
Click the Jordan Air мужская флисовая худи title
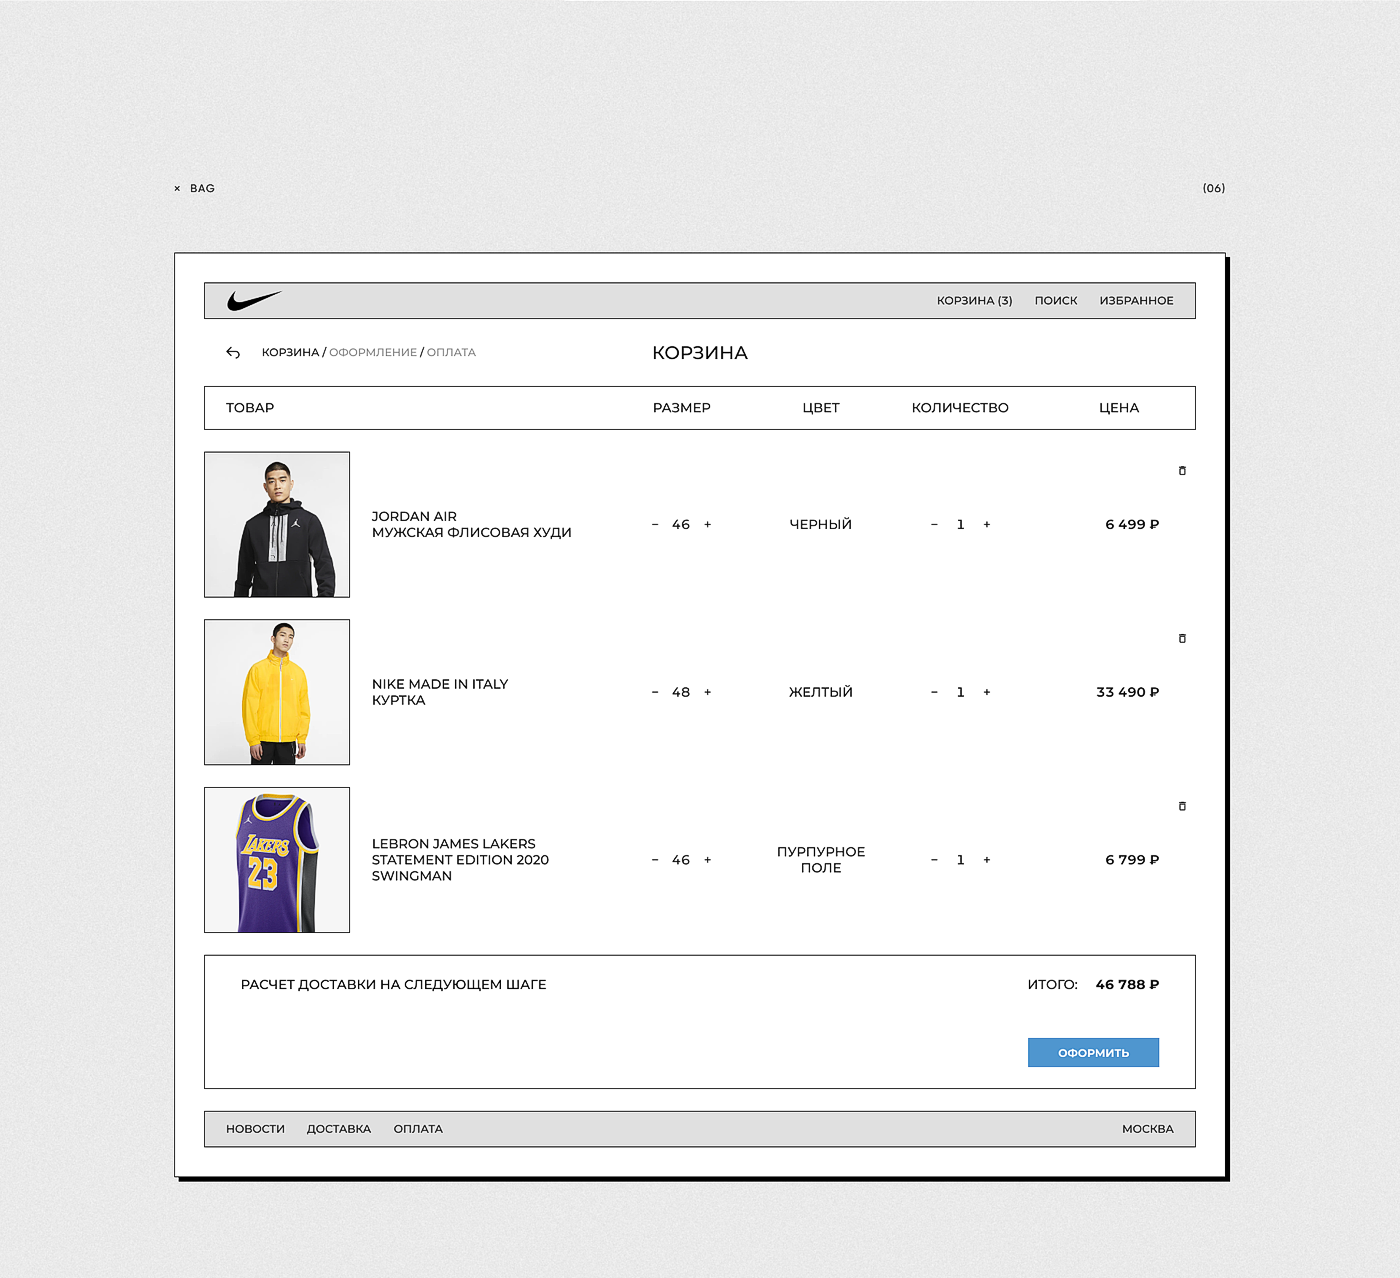point(471,524)
